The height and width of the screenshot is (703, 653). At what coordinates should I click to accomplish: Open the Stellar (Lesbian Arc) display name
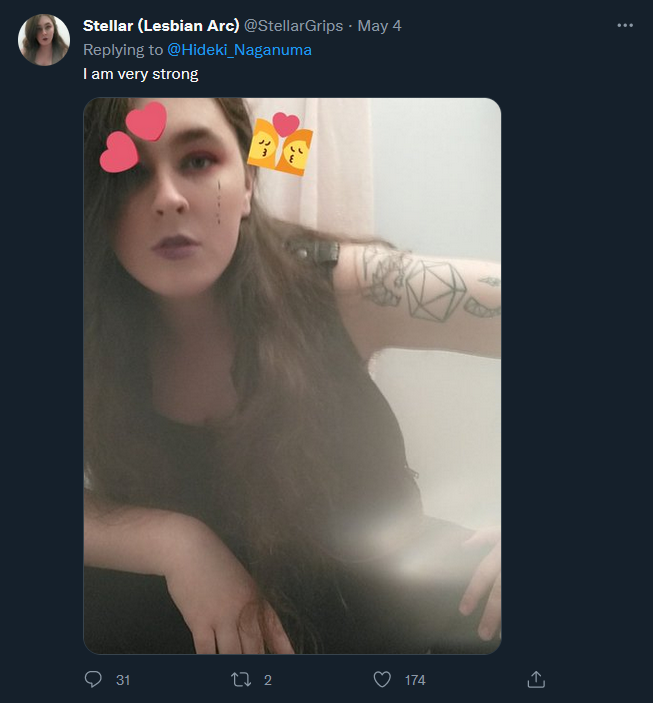(x=161, y=26)
